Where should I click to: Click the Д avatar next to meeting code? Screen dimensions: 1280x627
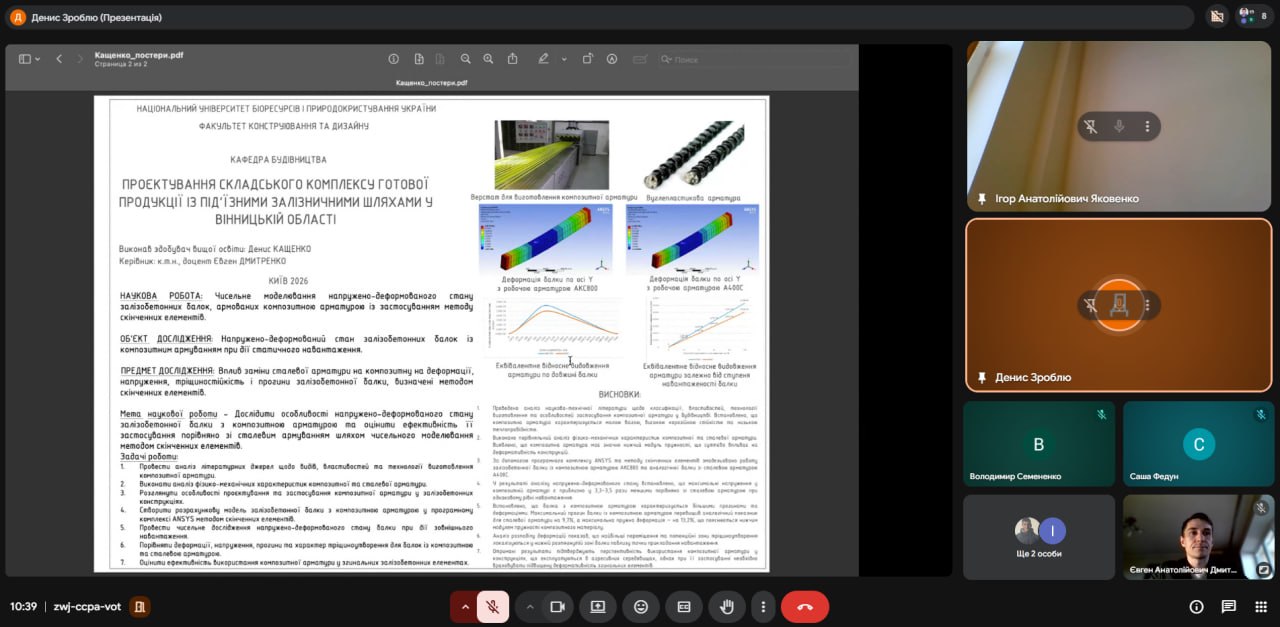click(140, 606)
